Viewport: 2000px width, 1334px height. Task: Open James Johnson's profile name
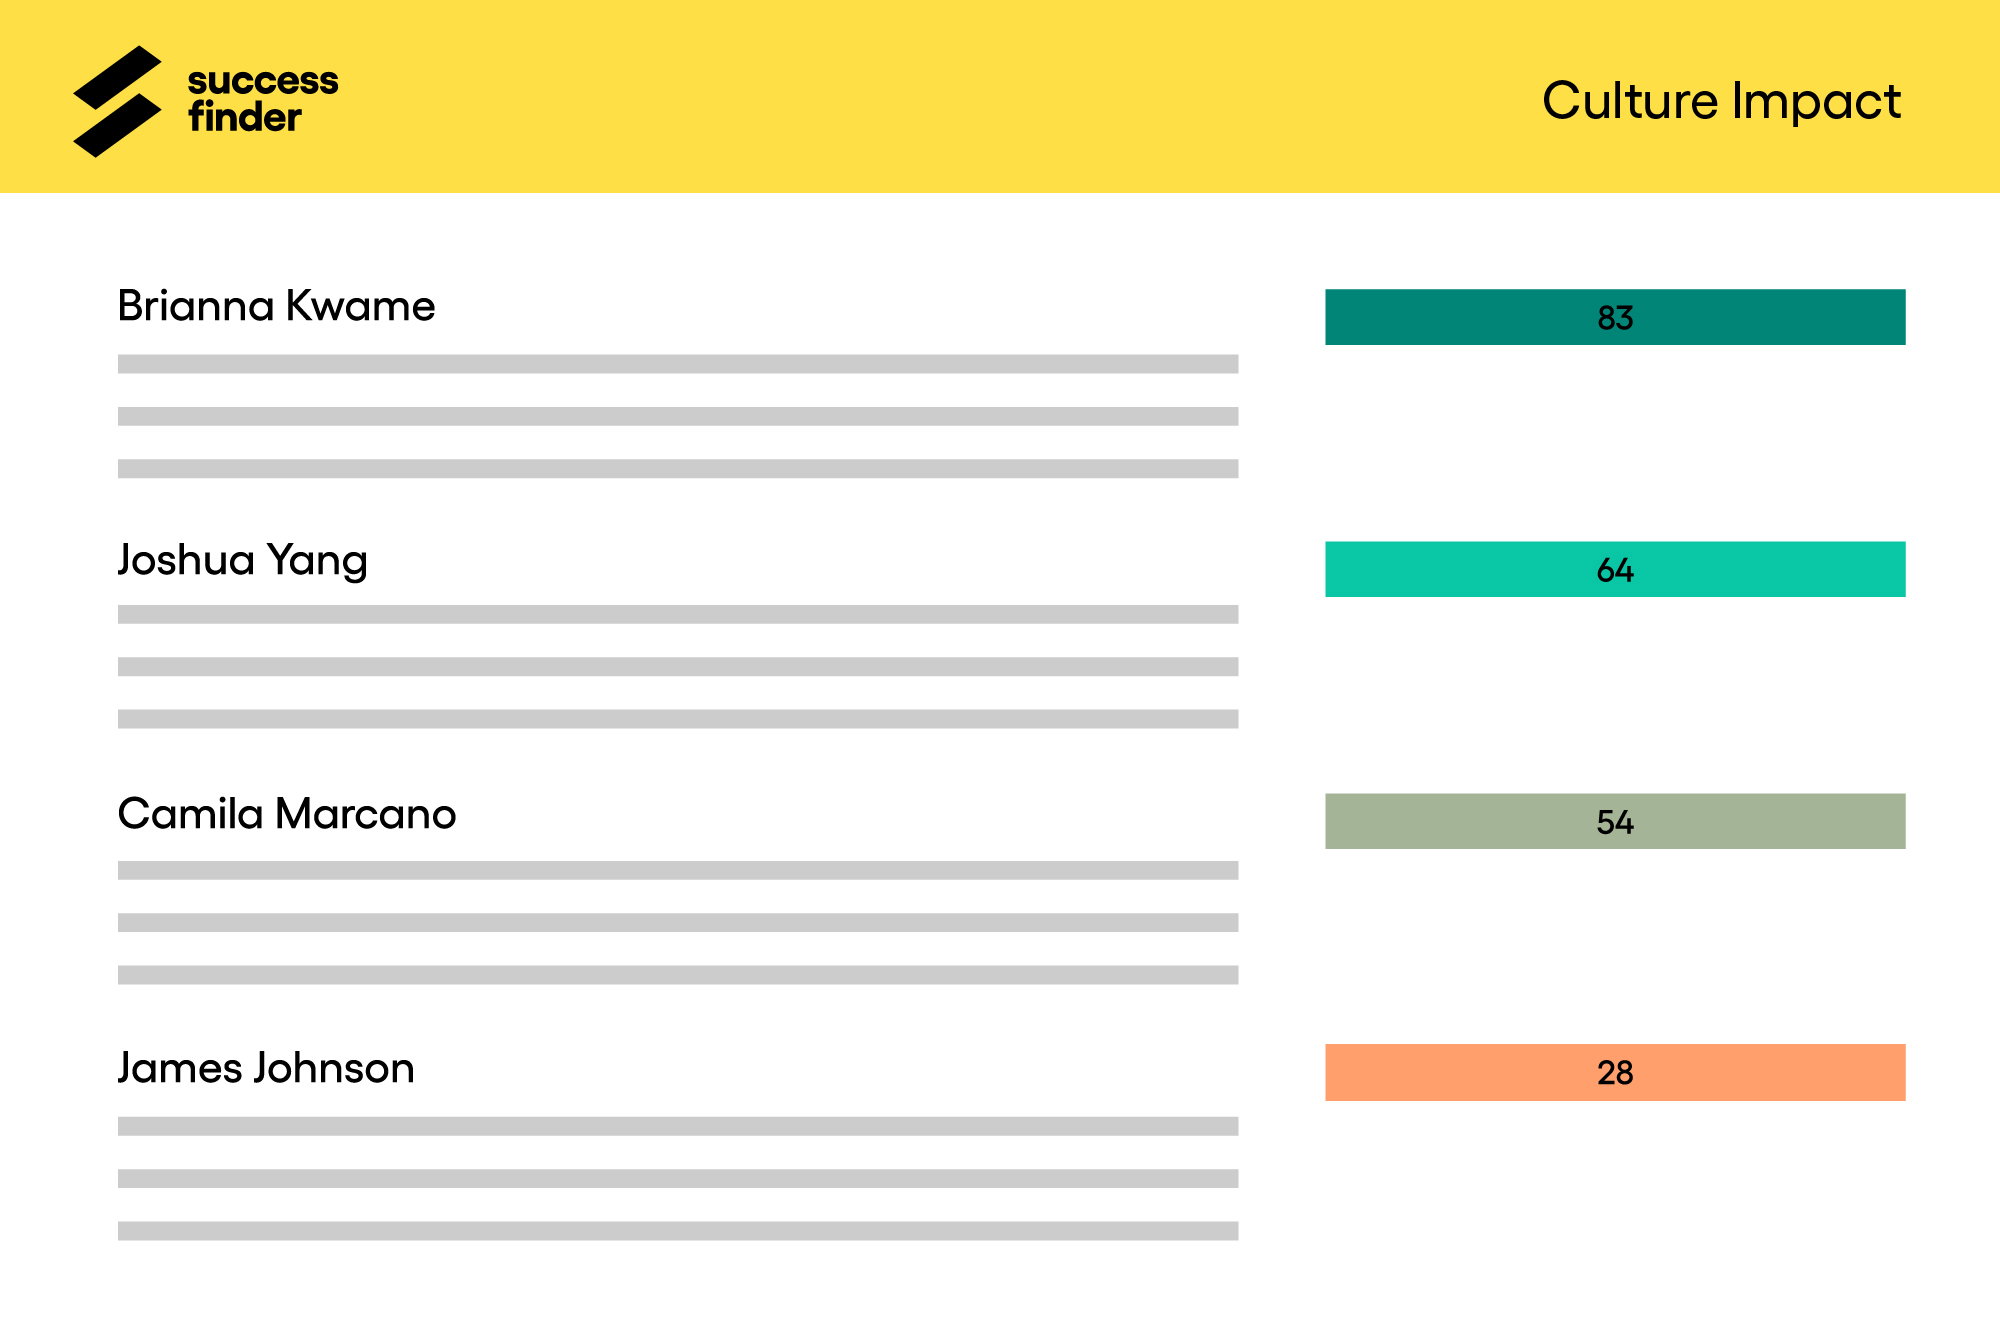click(x=266, y=1068)
